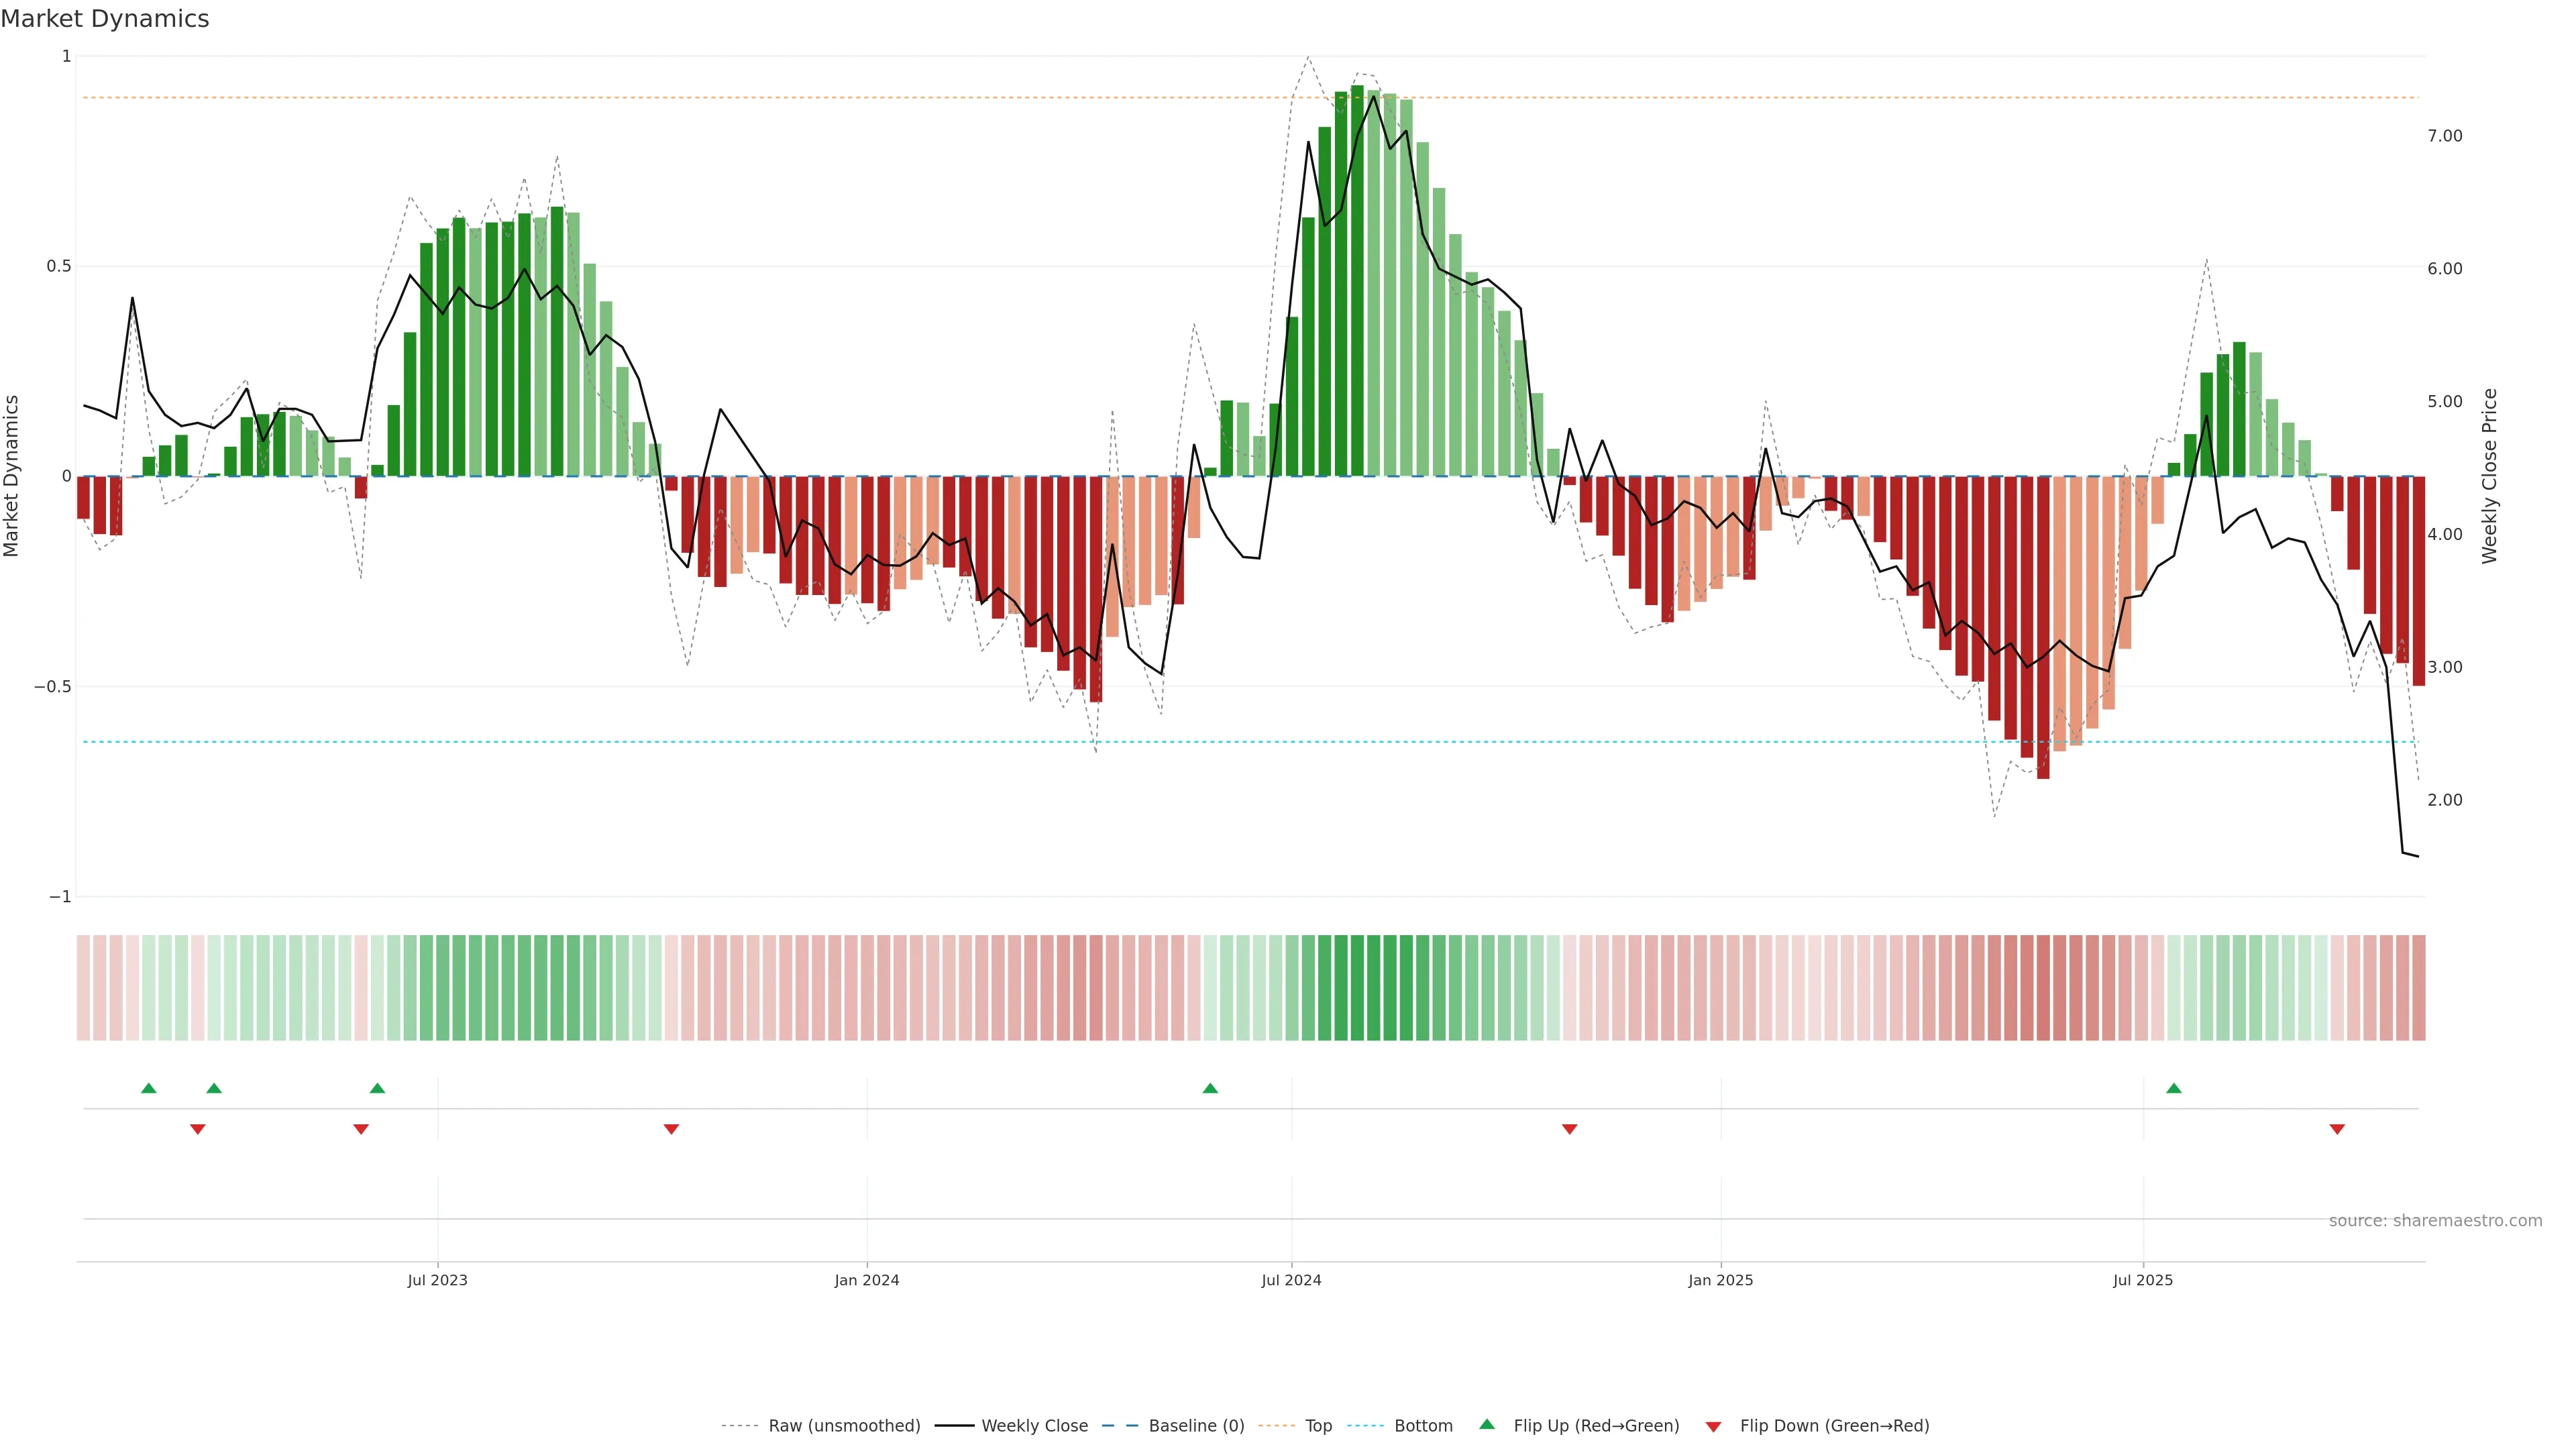This screenshot has width=2576, height=1449.
Task: Click the −0.5 tick on left axis
Action: (x=52, y=687)
